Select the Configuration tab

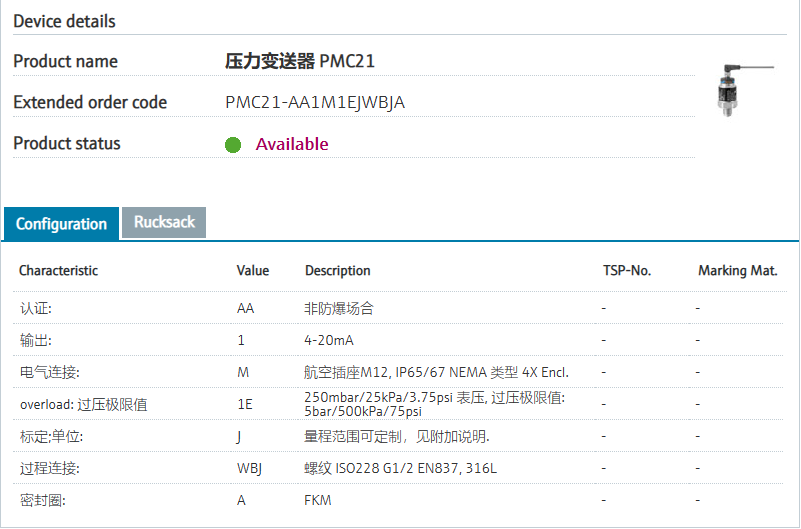[61, 224]
